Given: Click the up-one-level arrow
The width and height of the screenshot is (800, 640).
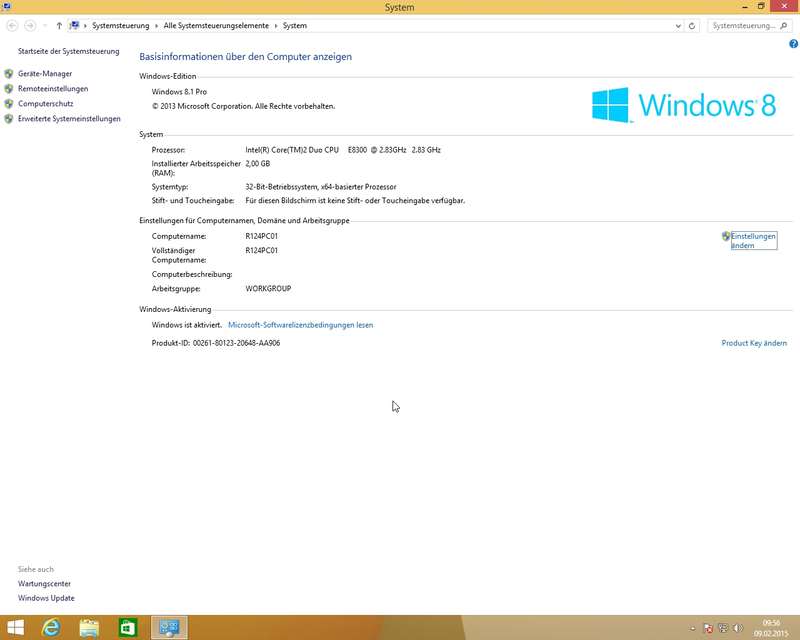Looking at the screenshot, I should 59,25.
